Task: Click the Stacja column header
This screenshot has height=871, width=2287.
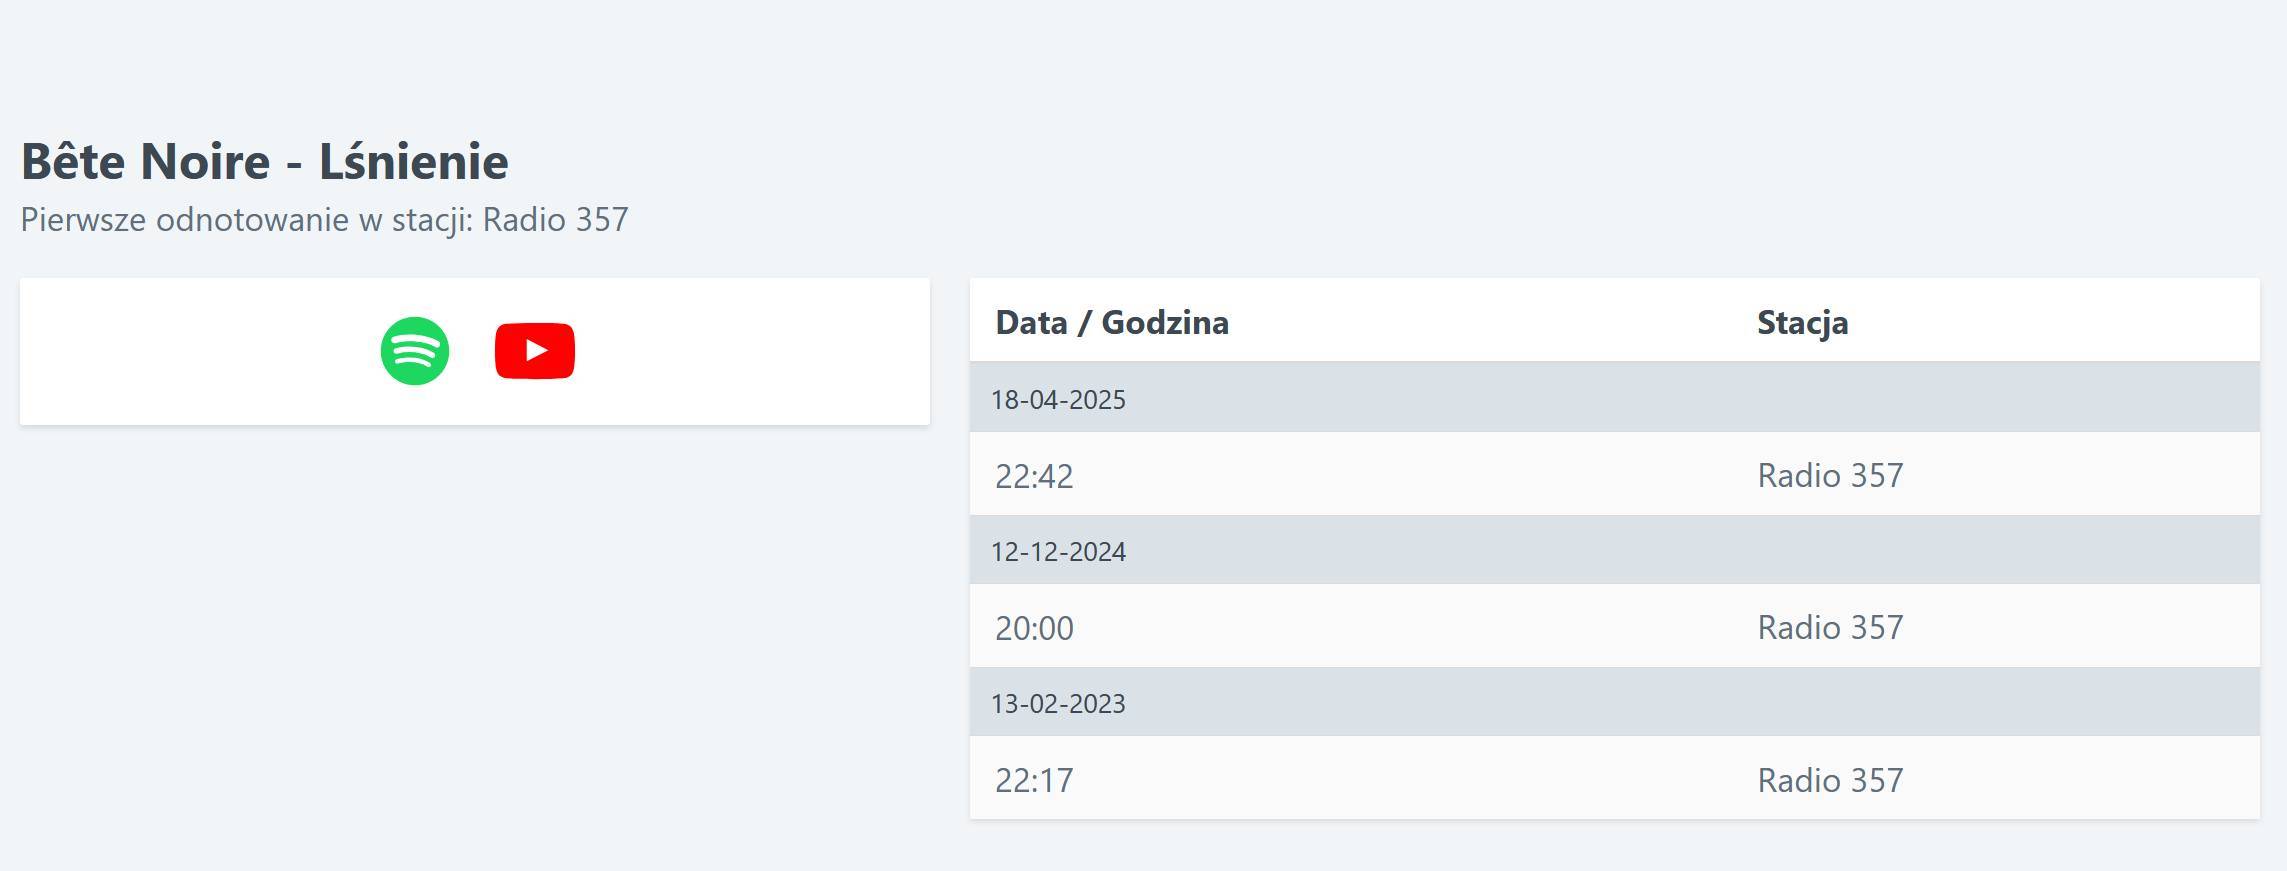Action: 1802,323
